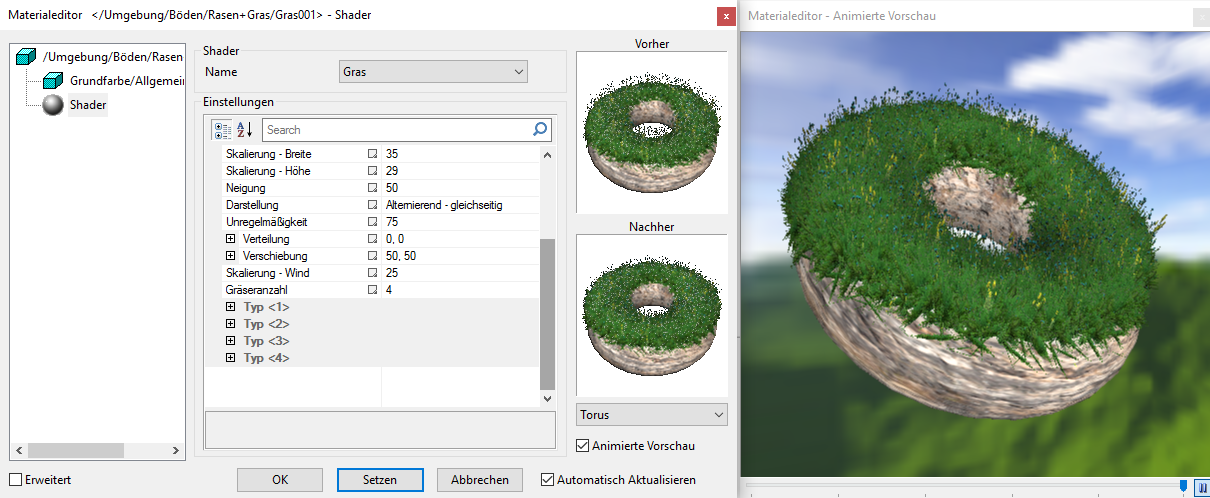
Task: Select the Shader tree node
Action: coord(88,105)
